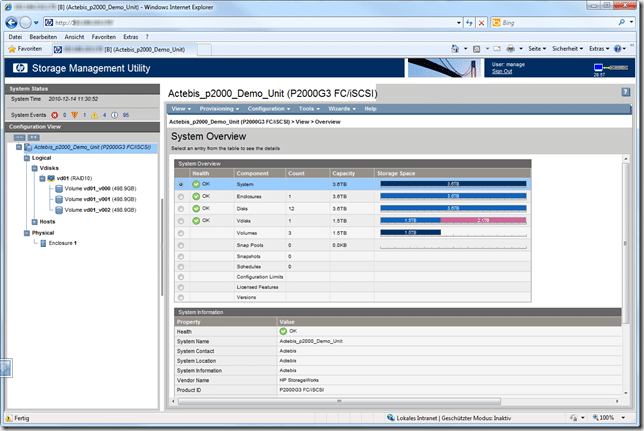The height and width of the screenshot is (431, 644).
Task: Click the printer icon in command bar
Action: pyautogui.click(x=511, y=49)
